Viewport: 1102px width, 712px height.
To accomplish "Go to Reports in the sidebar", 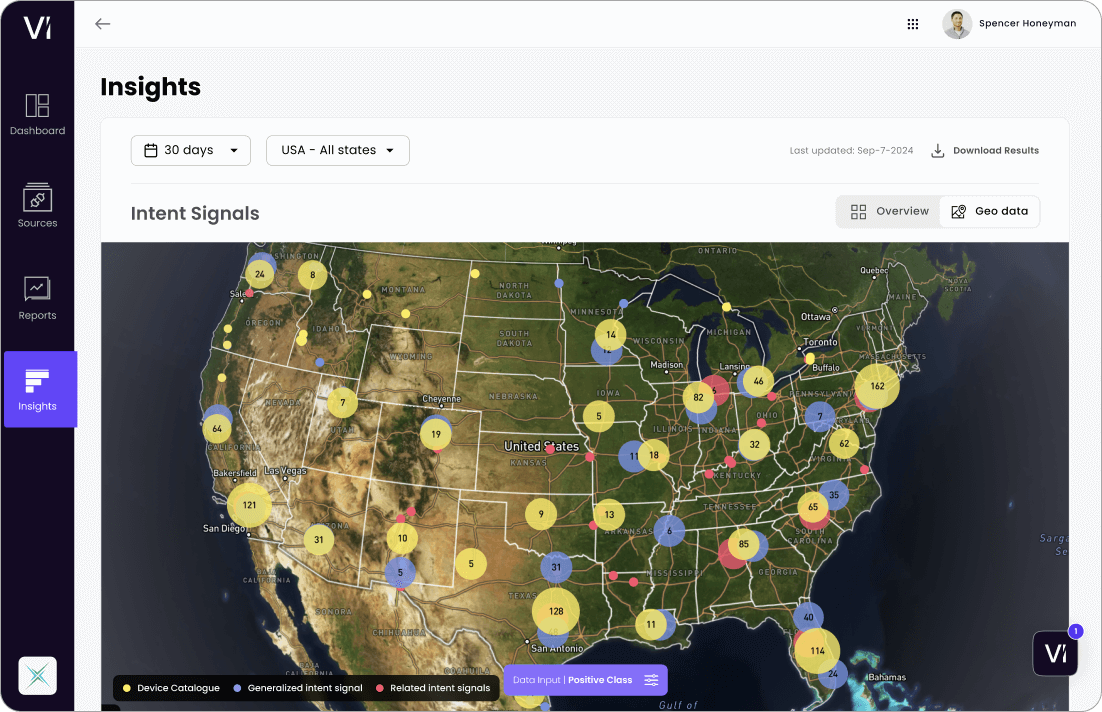I will coord(37,298).
